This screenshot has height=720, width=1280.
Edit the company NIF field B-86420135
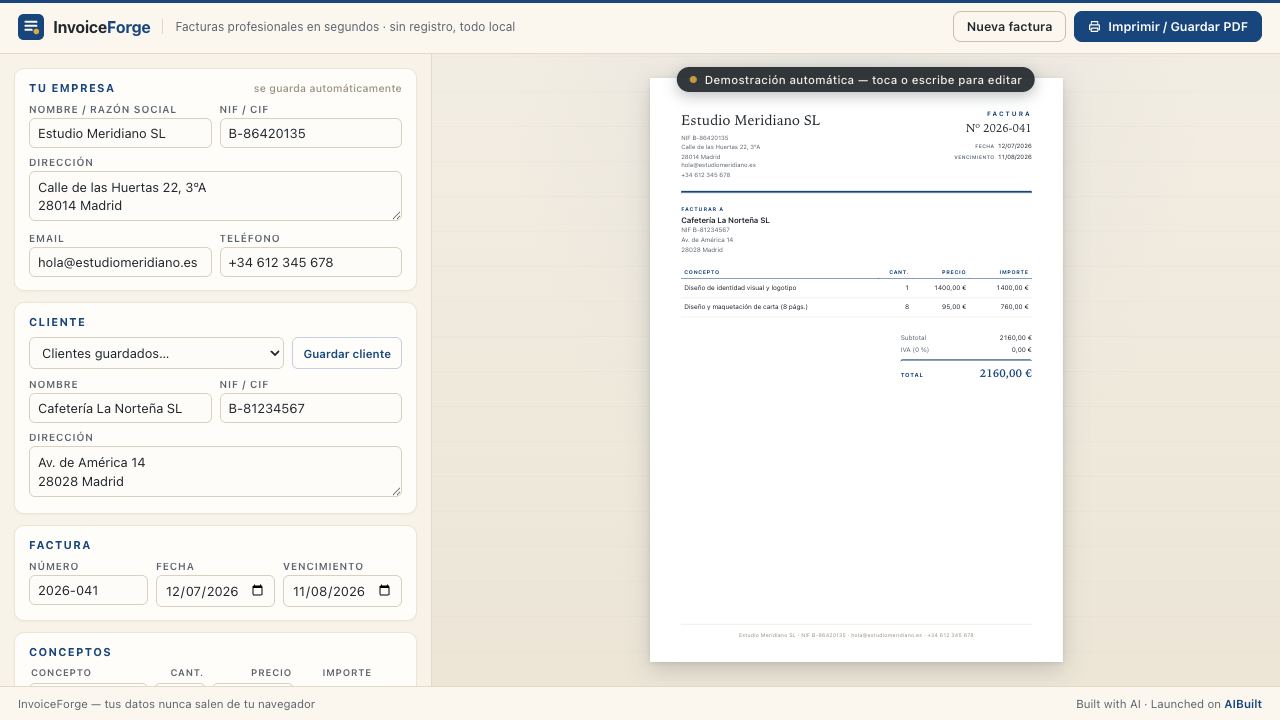pyautogui.click(x=311, y=133)
